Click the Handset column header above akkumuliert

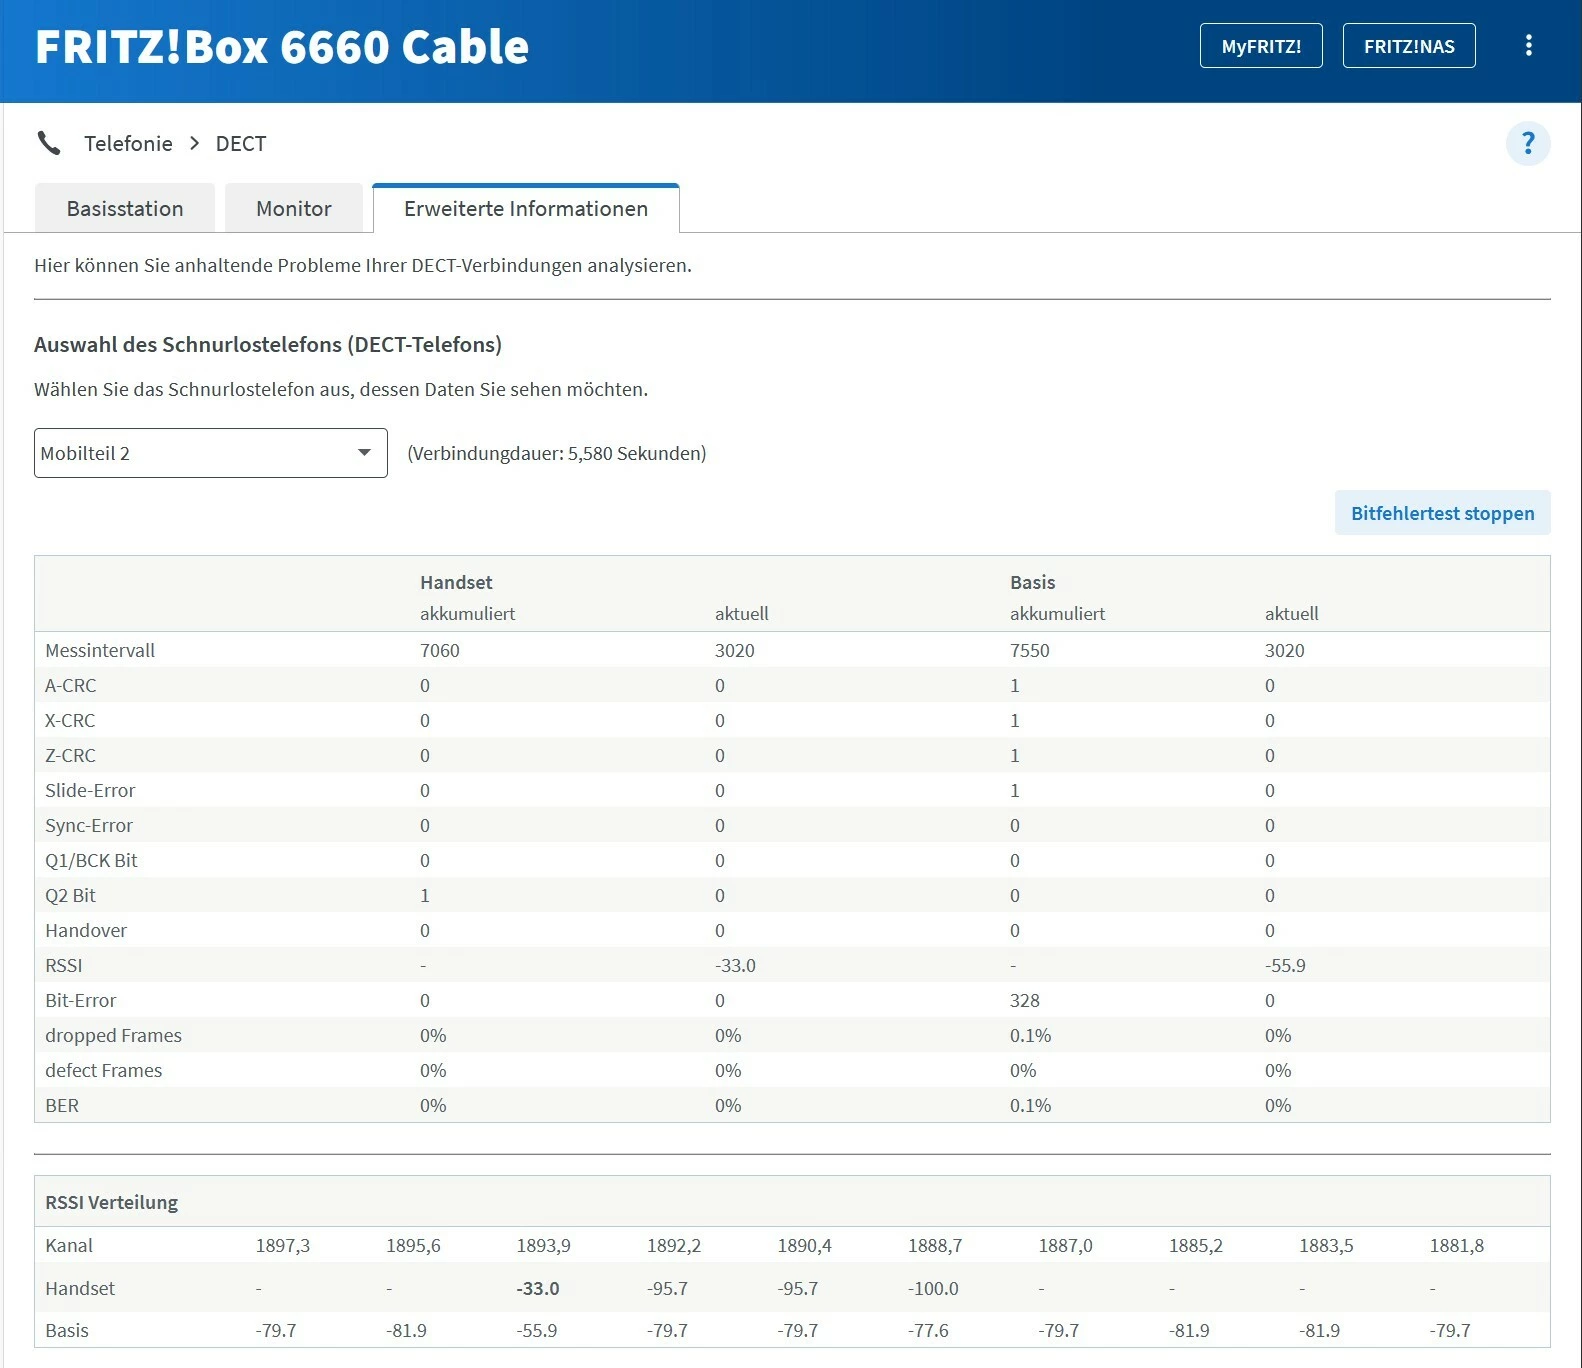456,582
